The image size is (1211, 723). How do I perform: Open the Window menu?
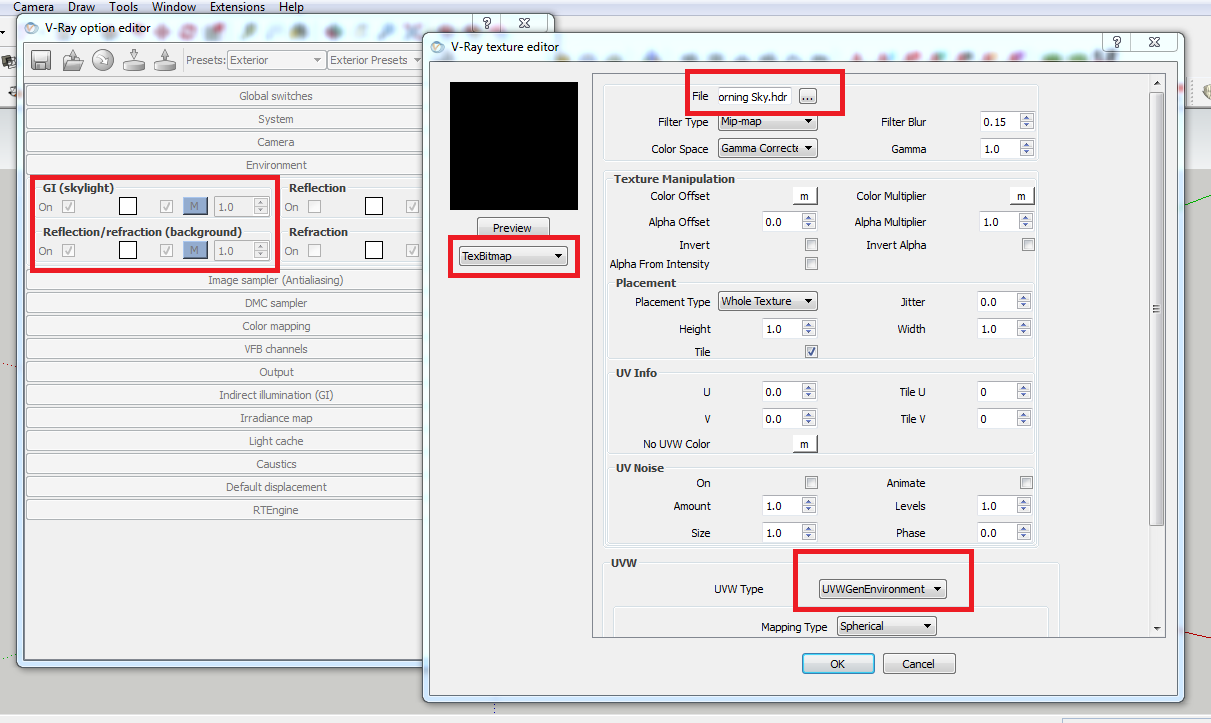[174, 7]
